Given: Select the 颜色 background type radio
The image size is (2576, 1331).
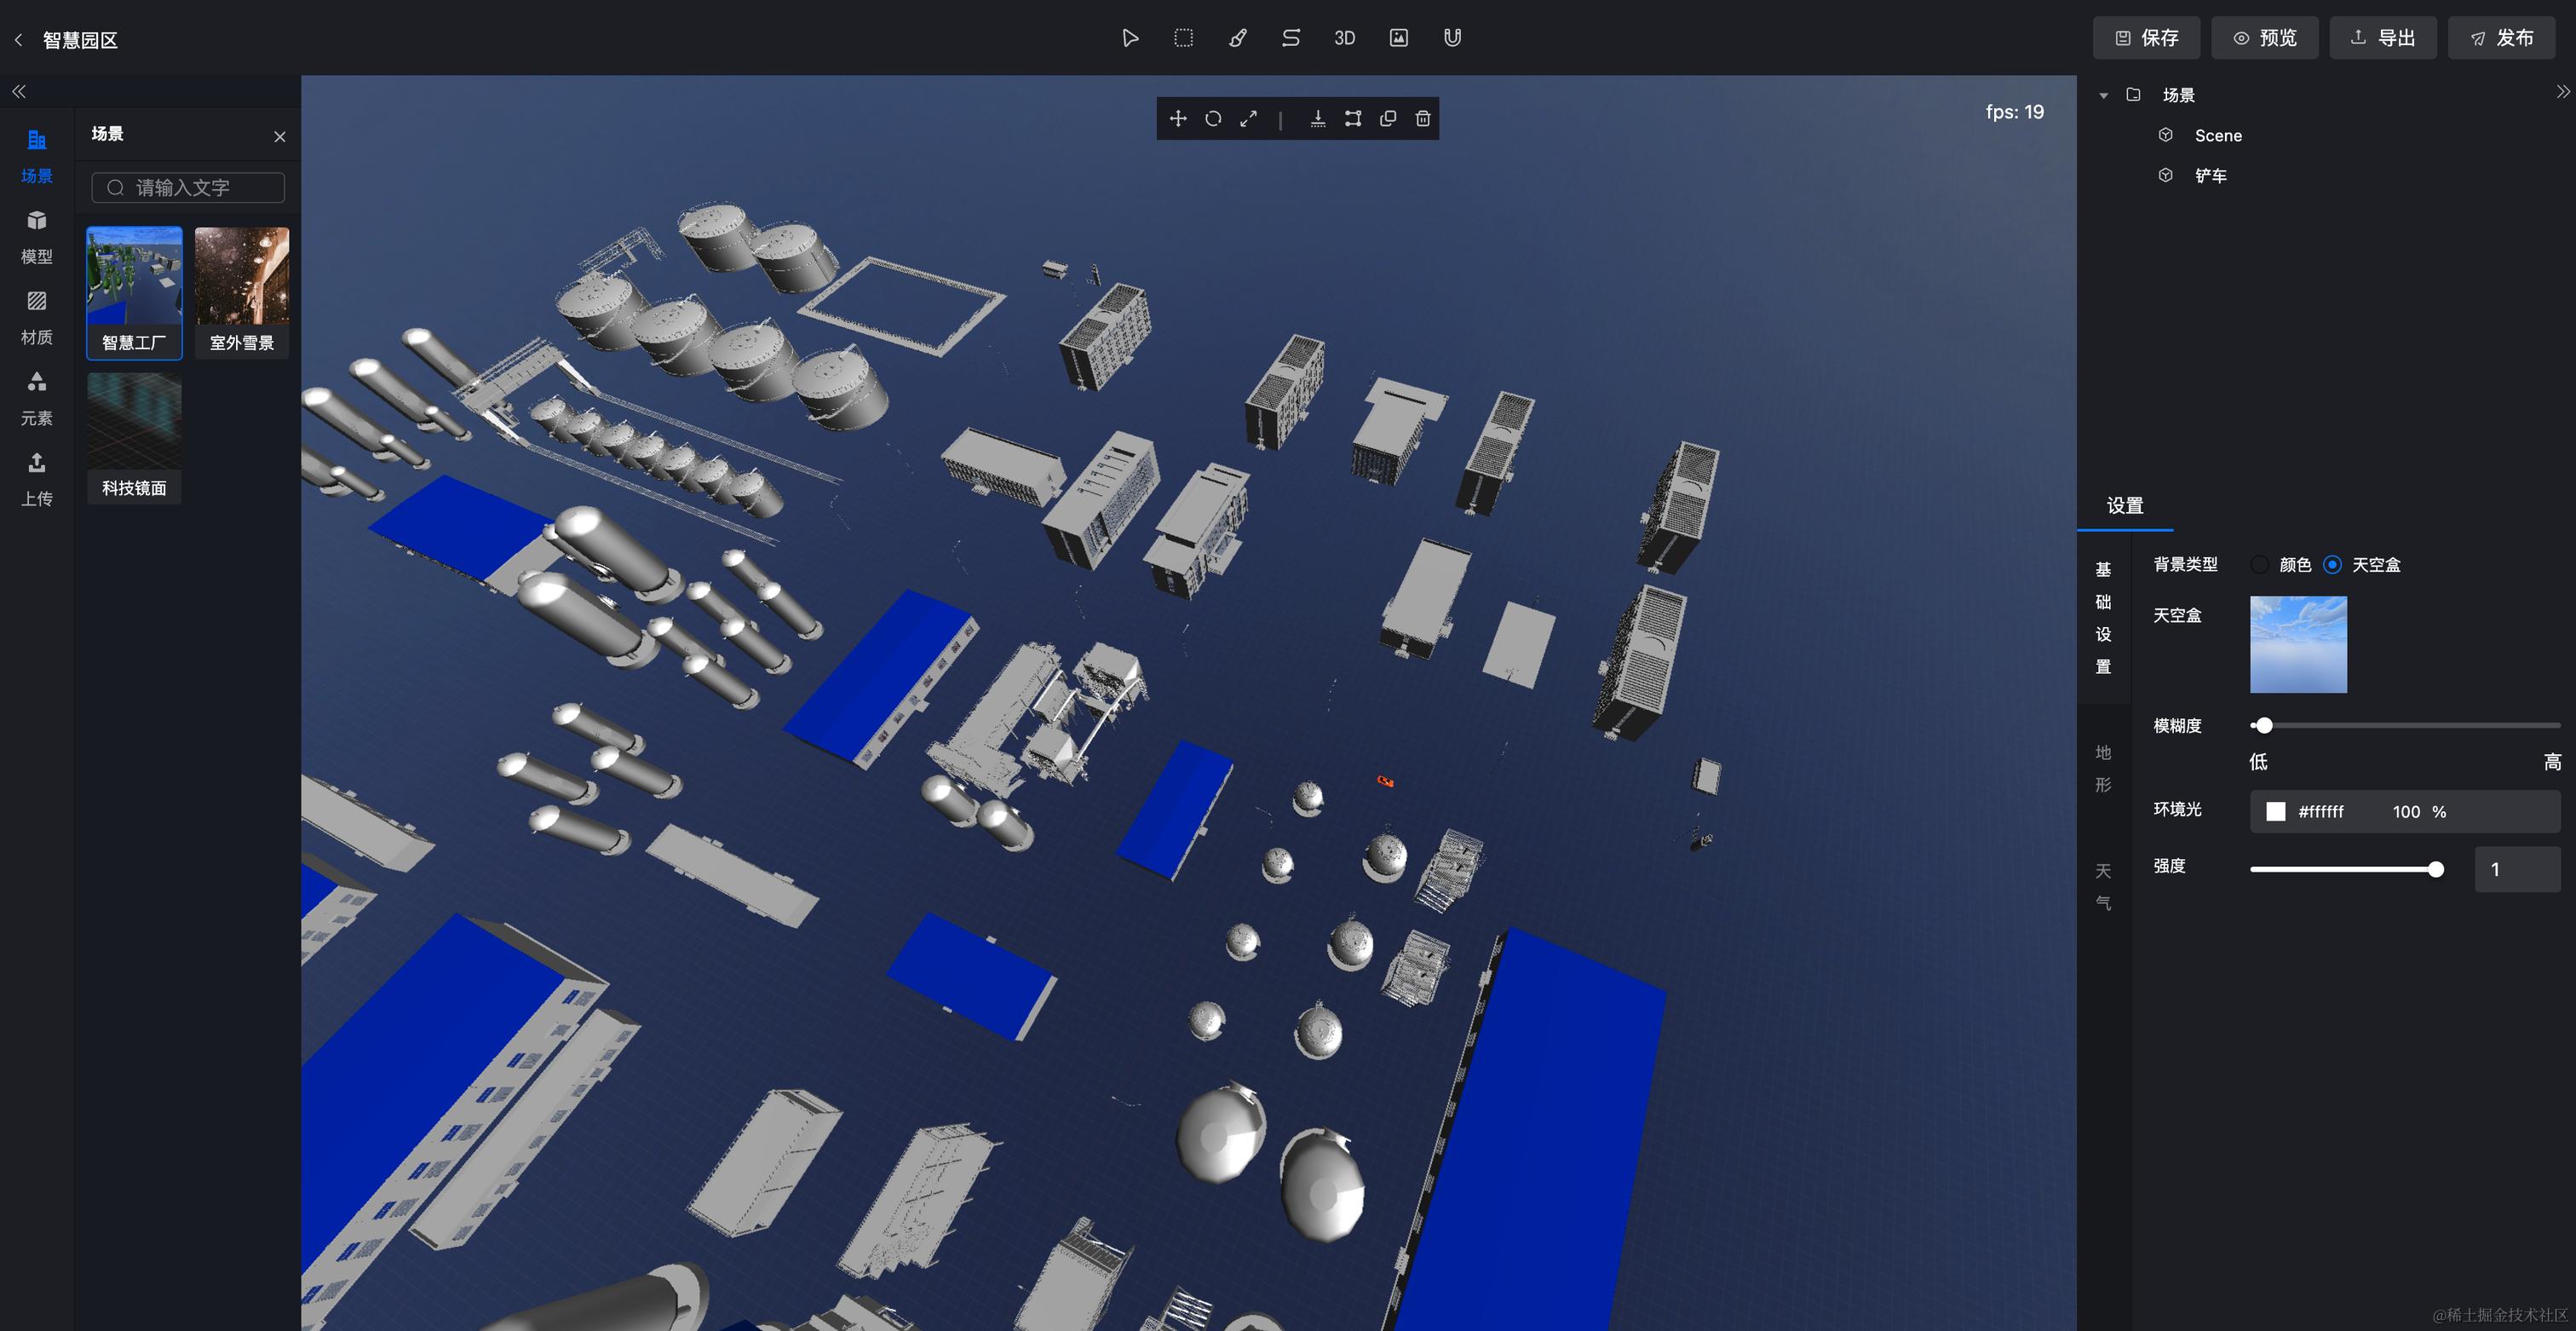Looking at the screenshot, I should tap(2260, 565).
